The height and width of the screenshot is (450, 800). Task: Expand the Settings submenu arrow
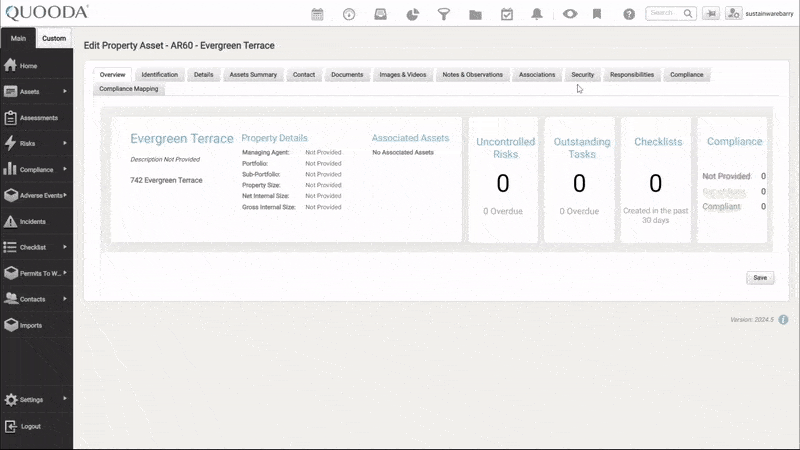point(65,399)
